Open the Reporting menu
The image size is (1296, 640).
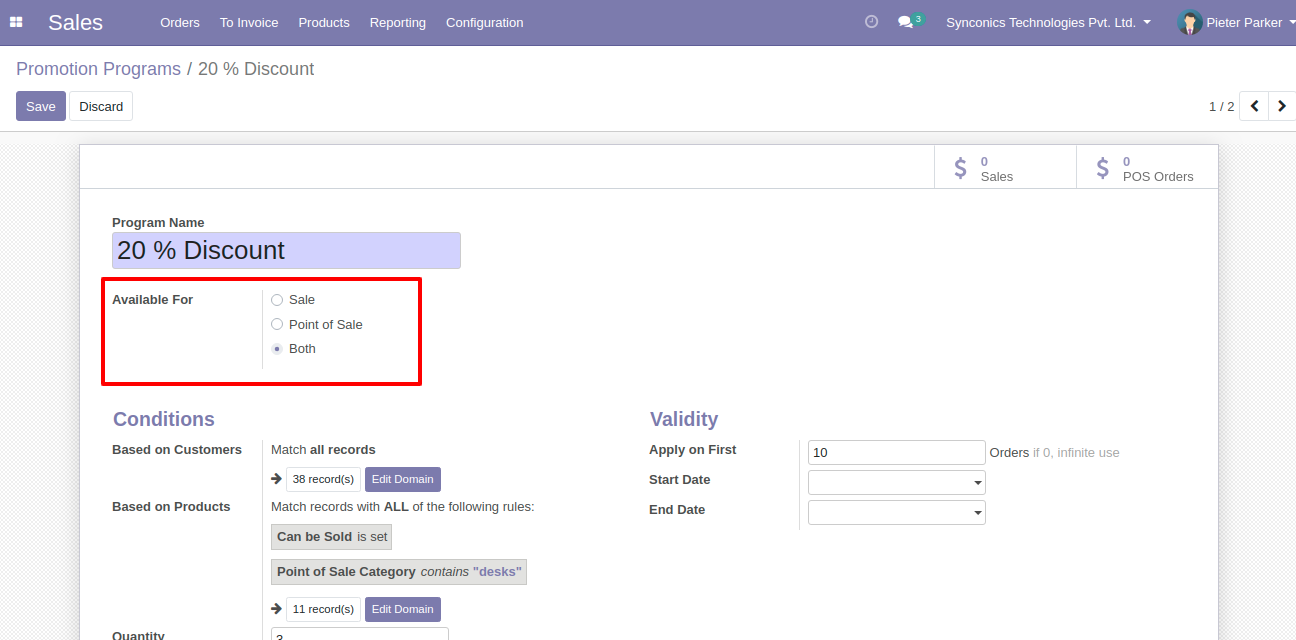[397, 22]
